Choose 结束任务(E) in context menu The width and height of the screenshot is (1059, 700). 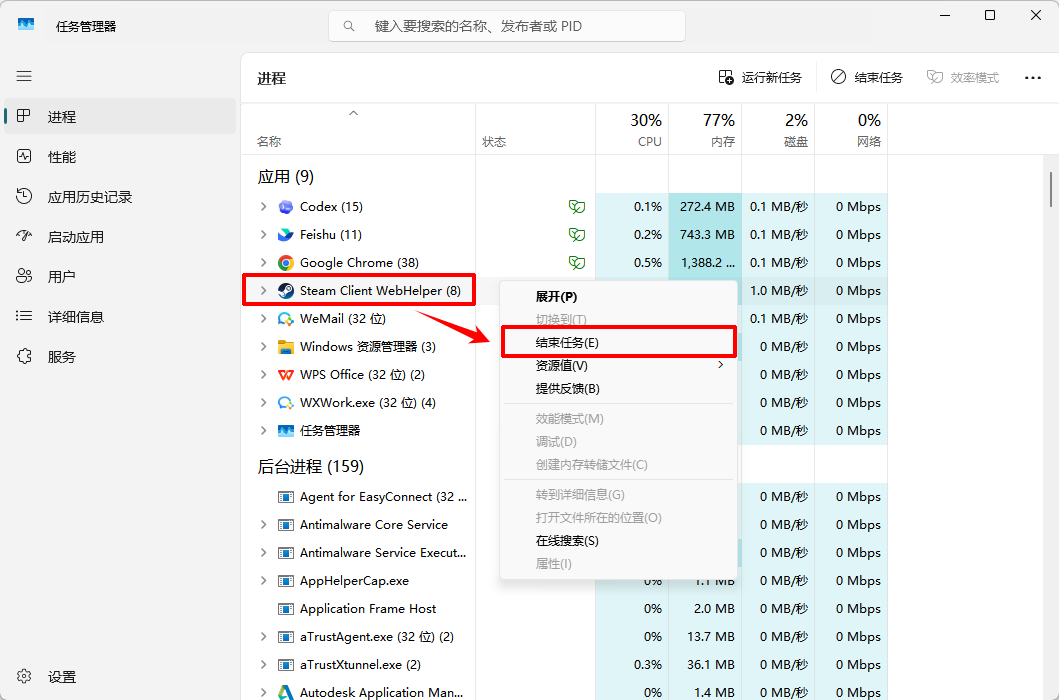point(619,343)
